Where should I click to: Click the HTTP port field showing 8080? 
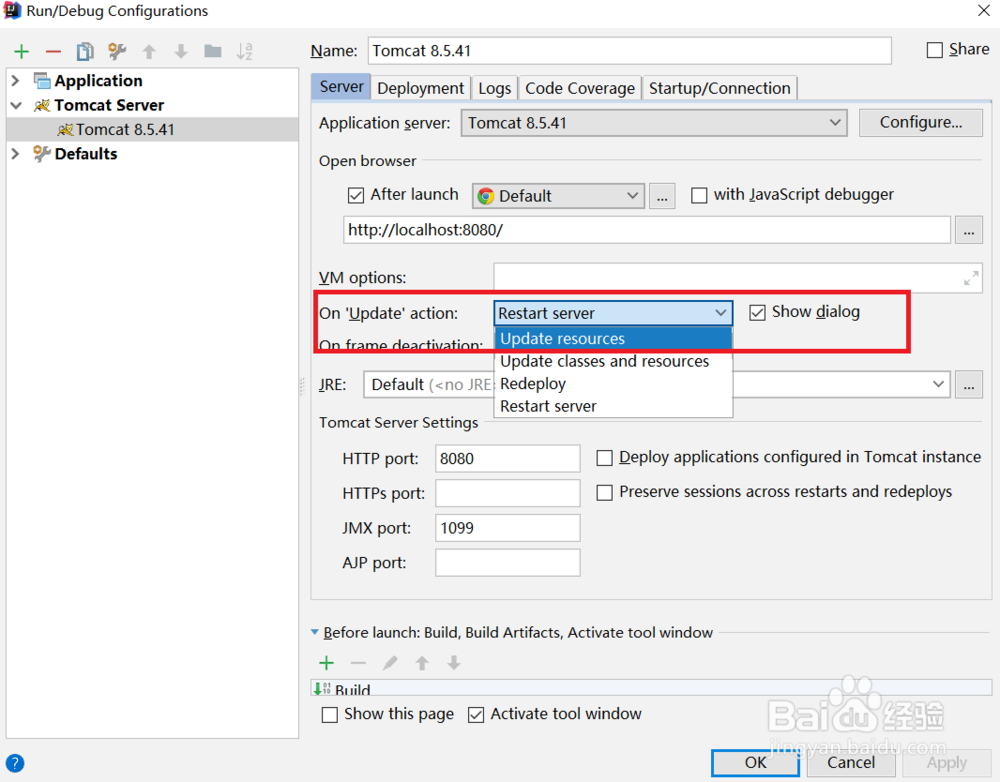(508, 459)
